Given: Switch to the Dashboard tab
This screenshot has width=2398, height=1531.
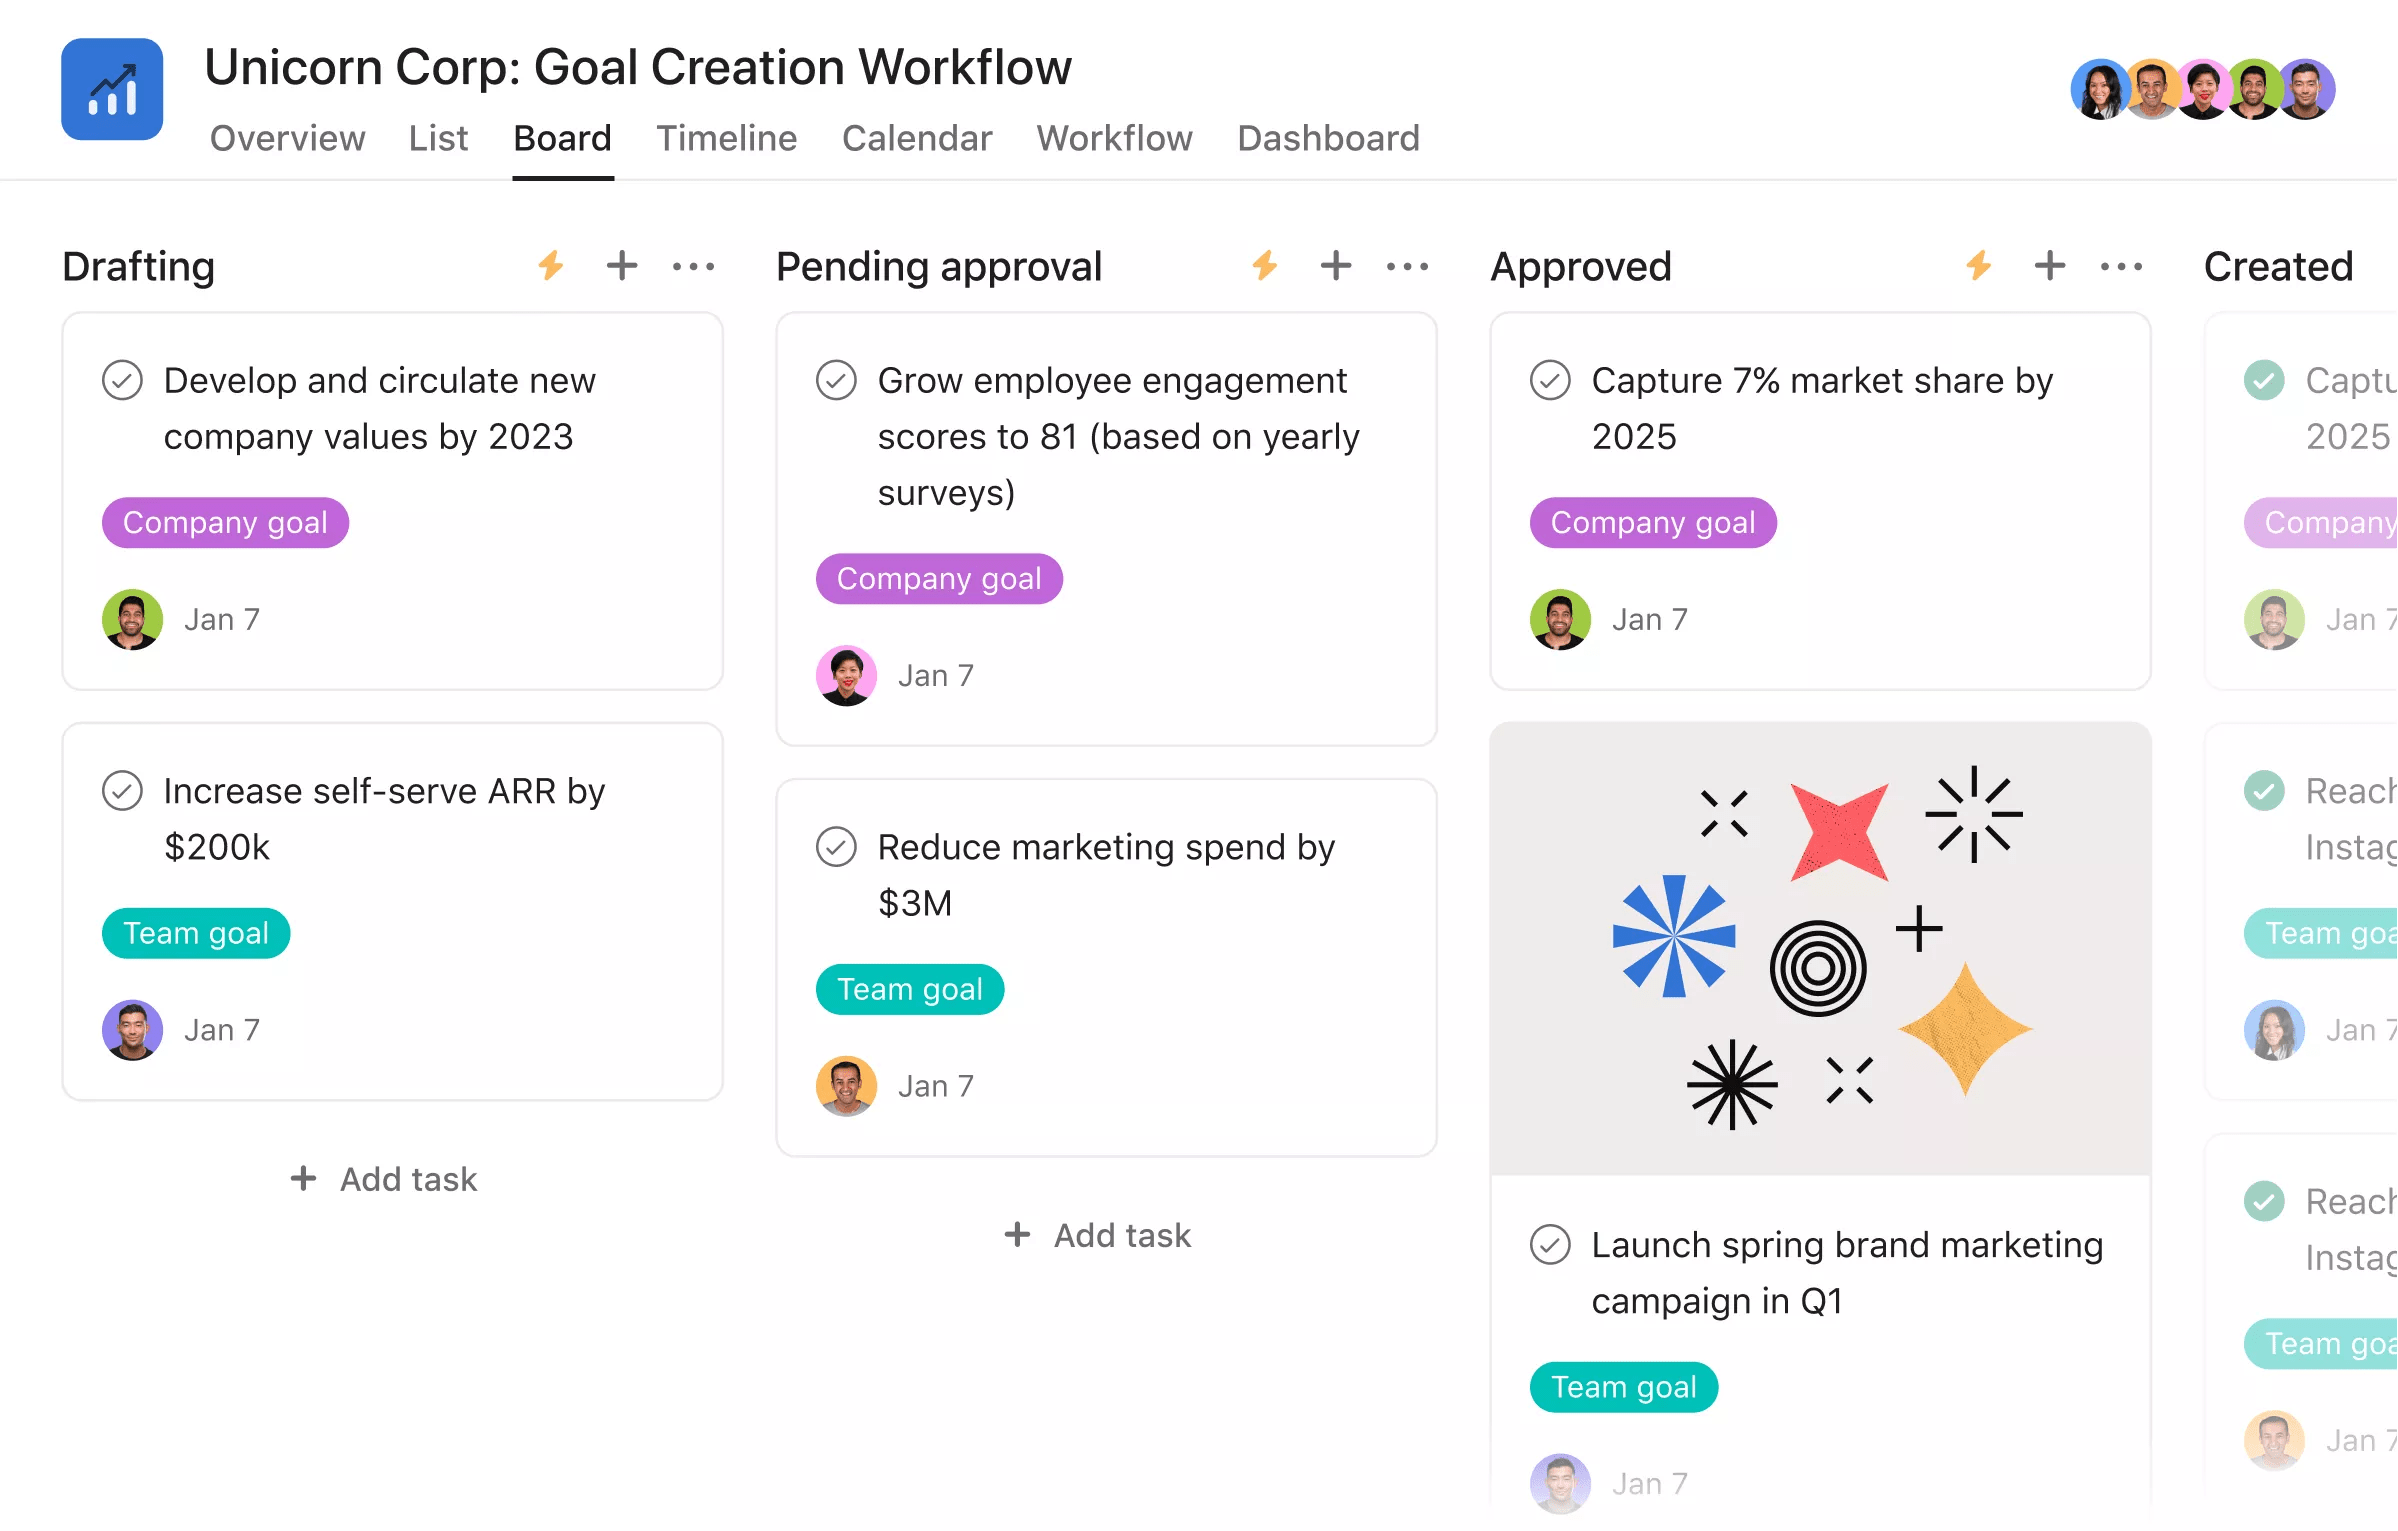Looking at the screenshot, I should click(1328, 138).
